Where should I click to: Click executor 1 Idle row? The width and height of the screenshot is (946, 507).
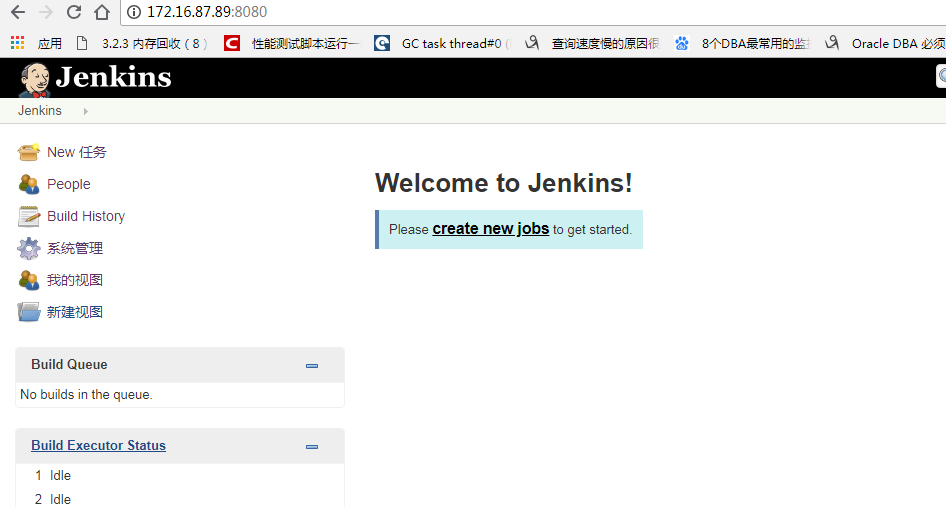[180, 476]
